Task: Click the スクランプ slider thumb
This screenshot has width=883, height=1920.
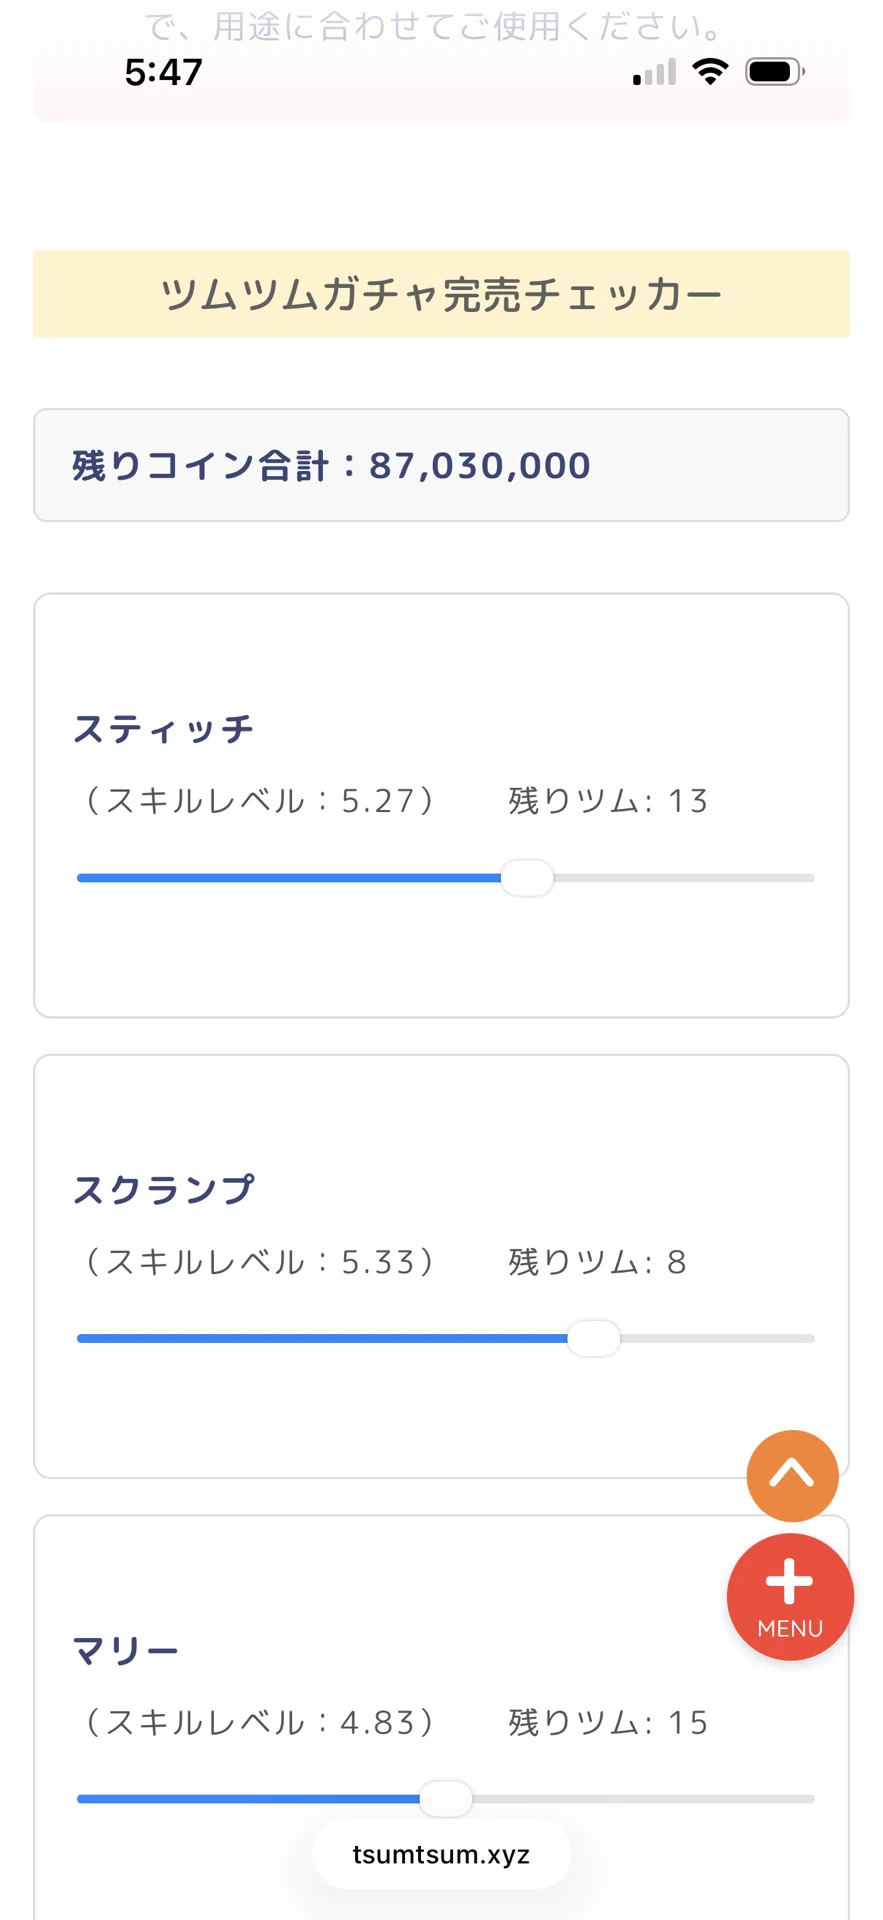Action: click(594, 1338)
